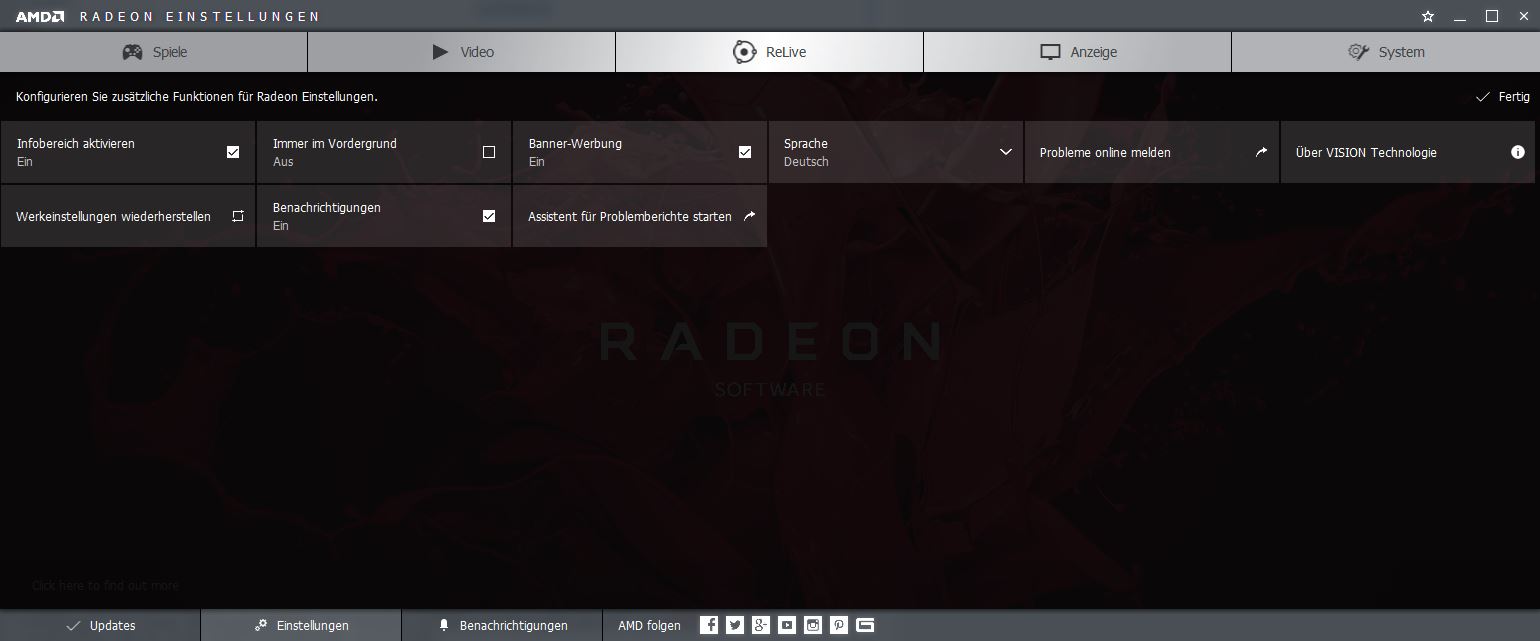Screen dimensions: 1540x641
Task: Go to the System tab
Action: (1385, 52)
